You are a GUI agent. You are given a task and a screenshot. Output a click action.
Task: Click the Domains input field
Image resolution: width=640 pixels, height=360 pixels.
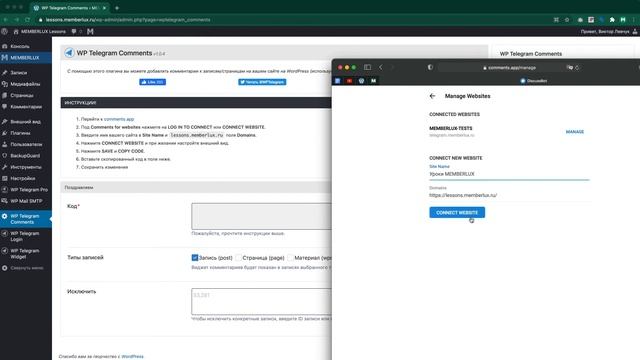point(509,195)
